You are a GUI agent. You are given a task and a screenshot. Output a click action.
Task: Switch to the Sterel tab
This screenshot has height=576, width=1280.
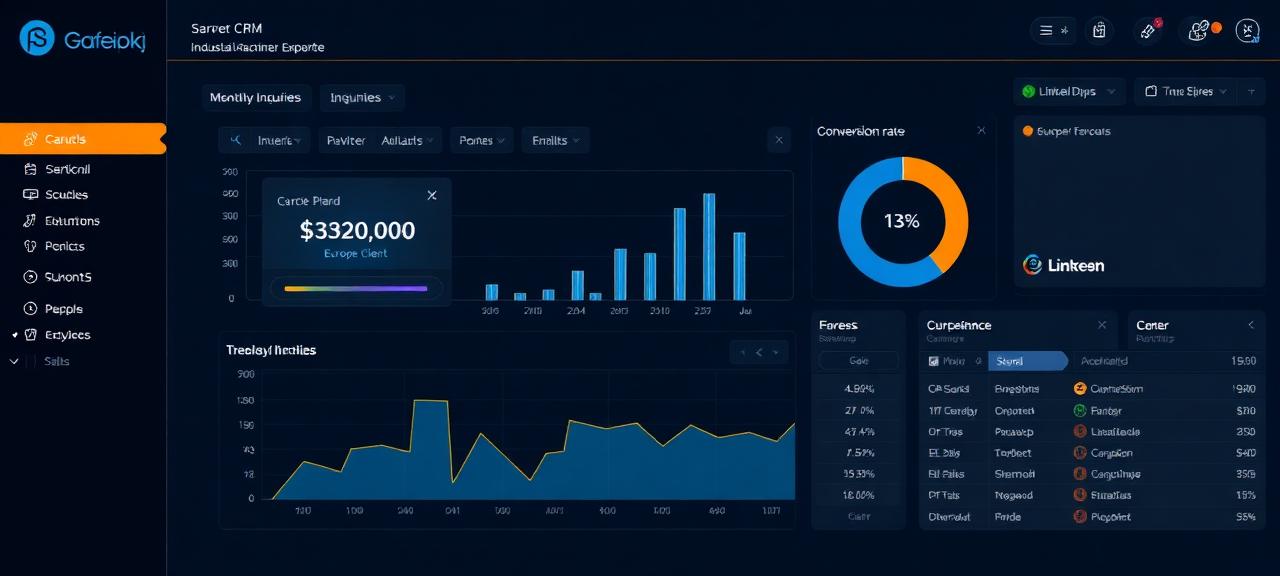[1027, 361]
